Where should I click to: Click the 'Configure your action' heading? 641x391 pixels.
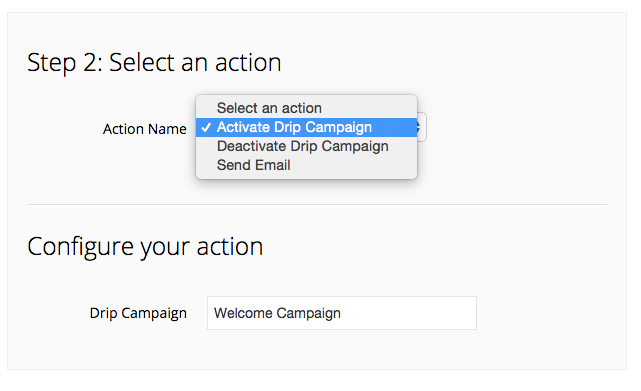(145, 247)
